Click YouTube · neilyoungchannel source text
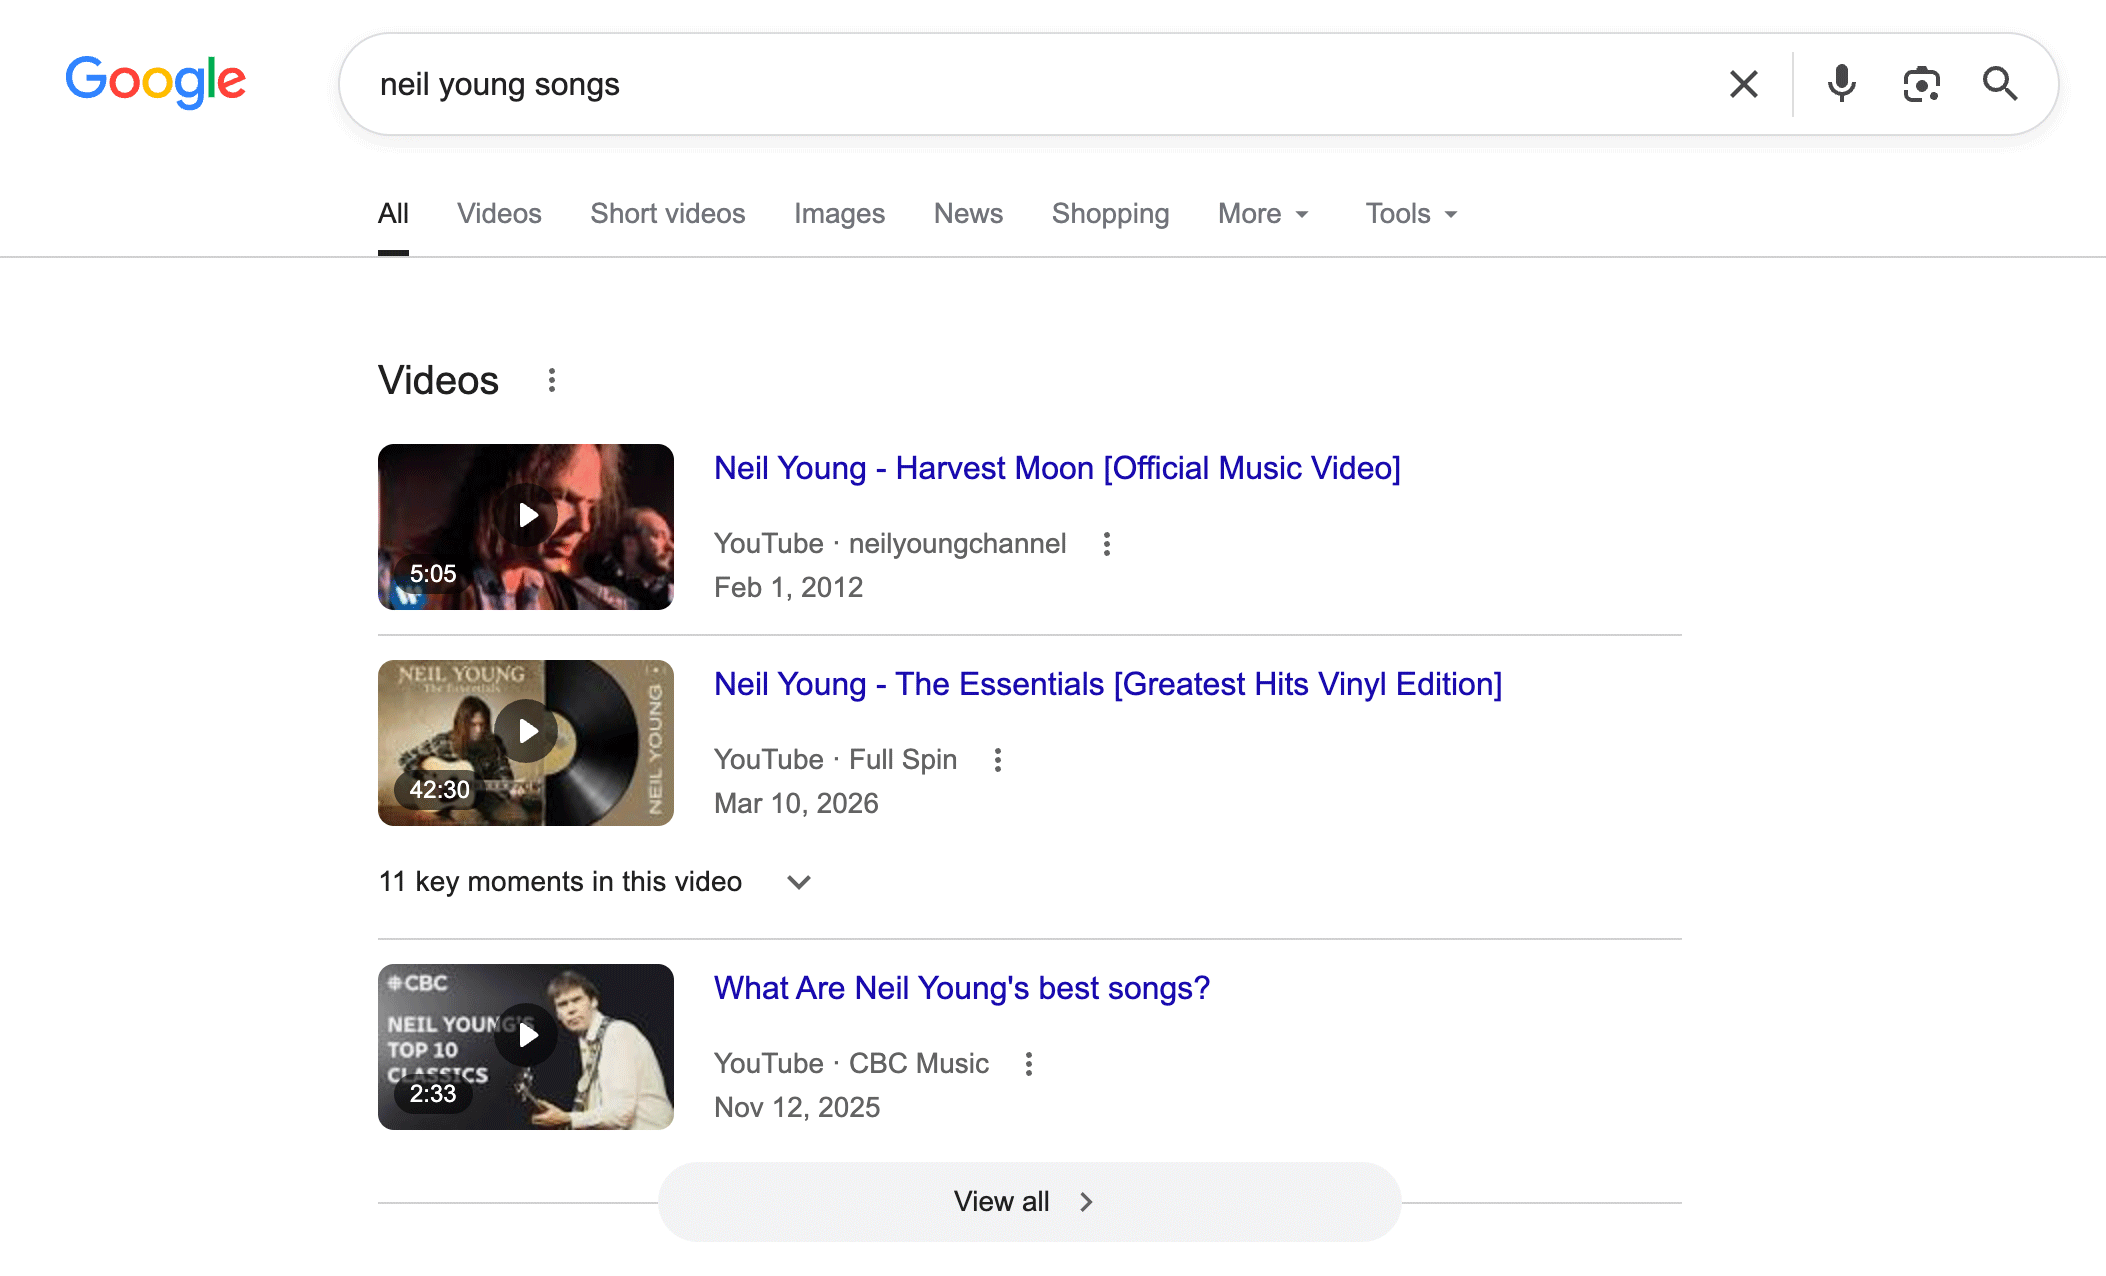 [890, 544]
